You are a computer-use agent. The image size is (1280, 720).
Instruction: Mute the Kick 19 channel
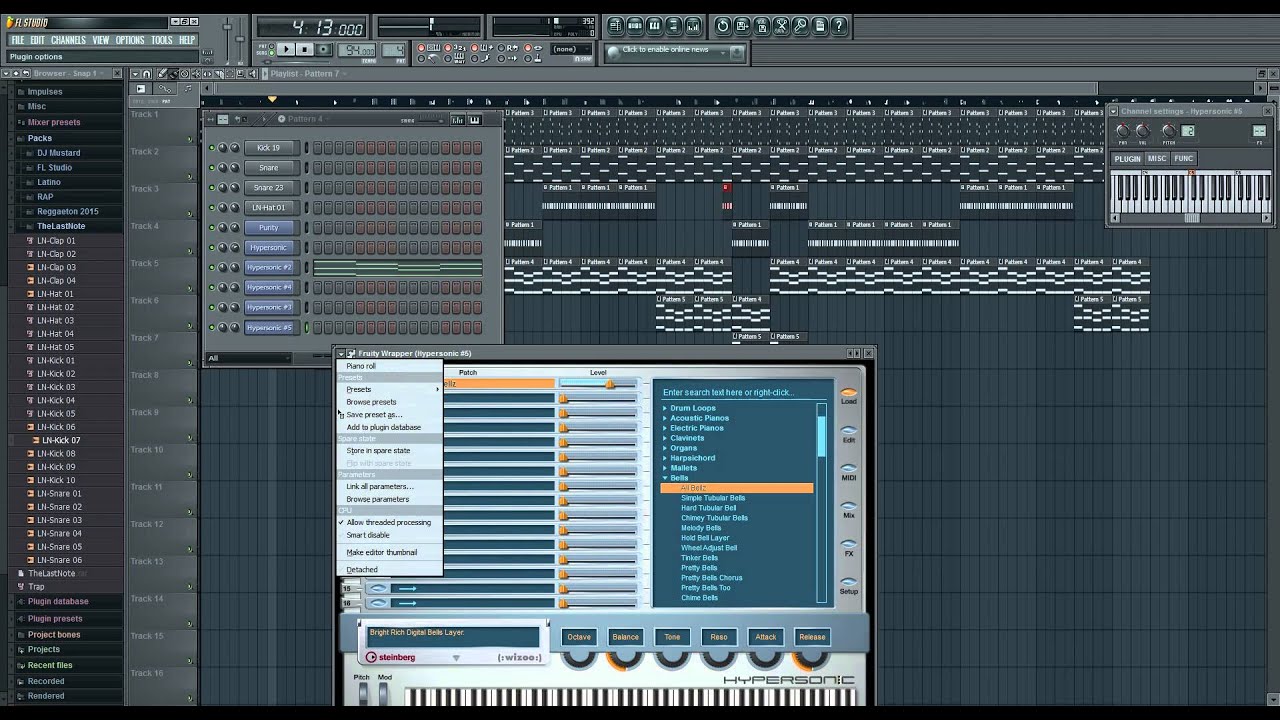(212, 148)
